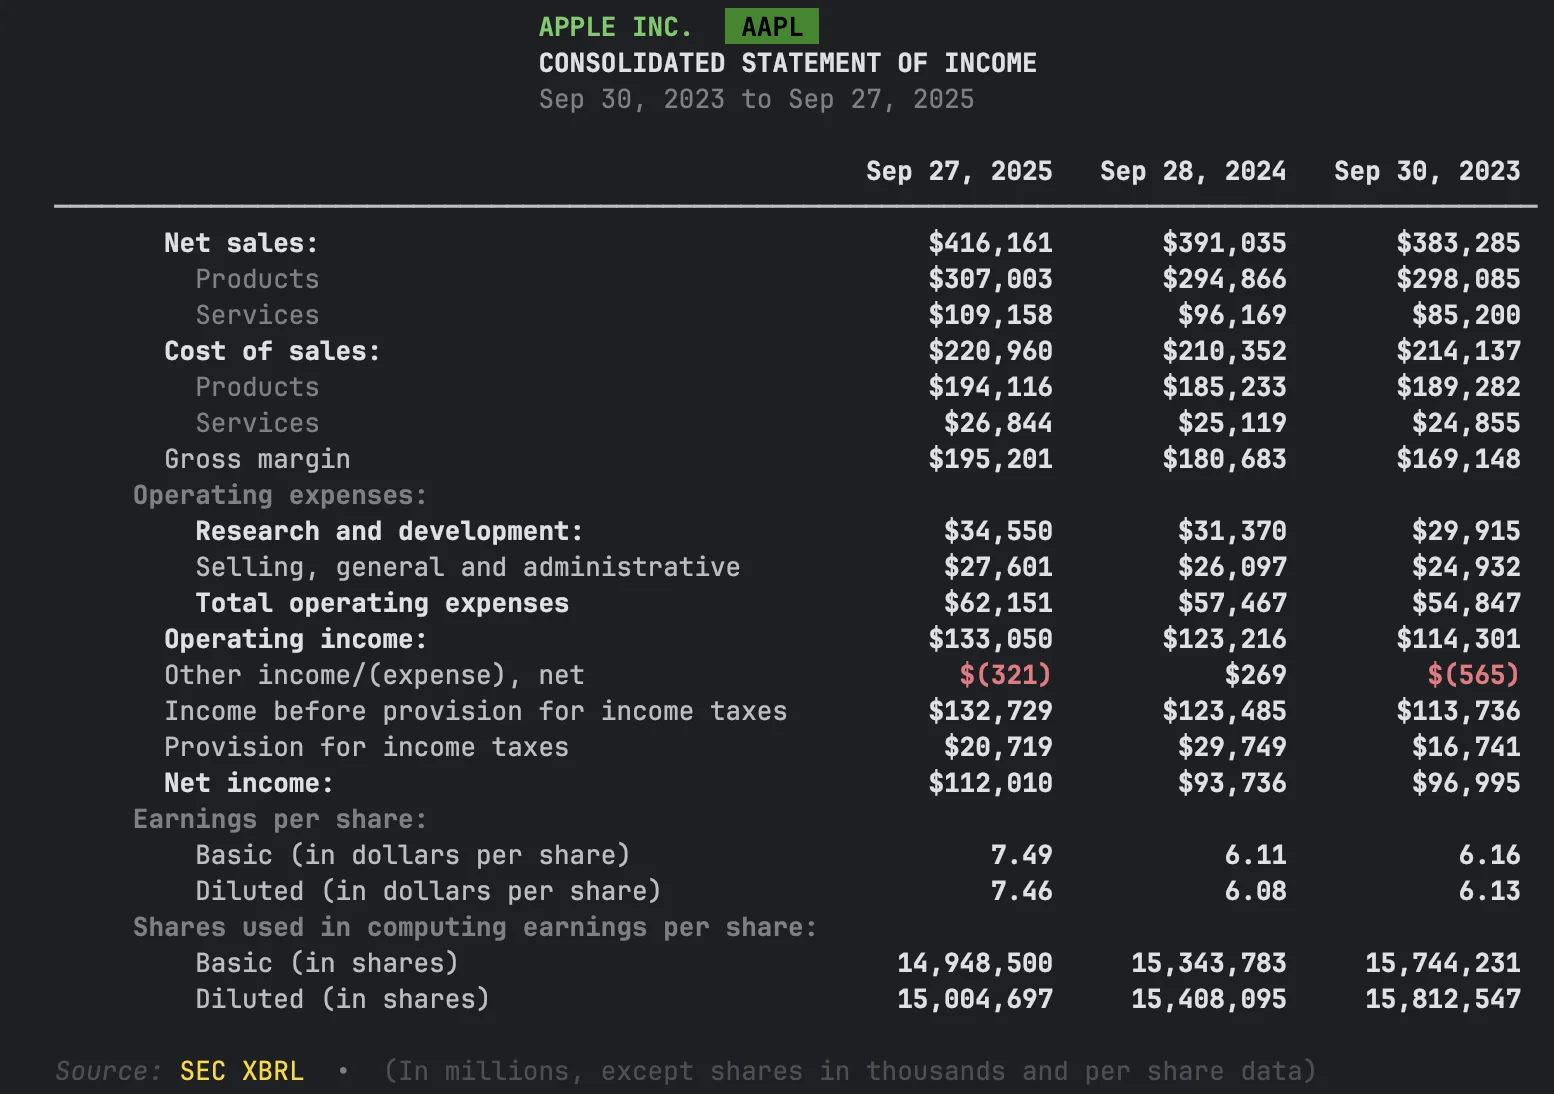Select the Research and development: label
Image resolution: width=1554 pixels, height=1094 pixels.
(x=389, y=531)
